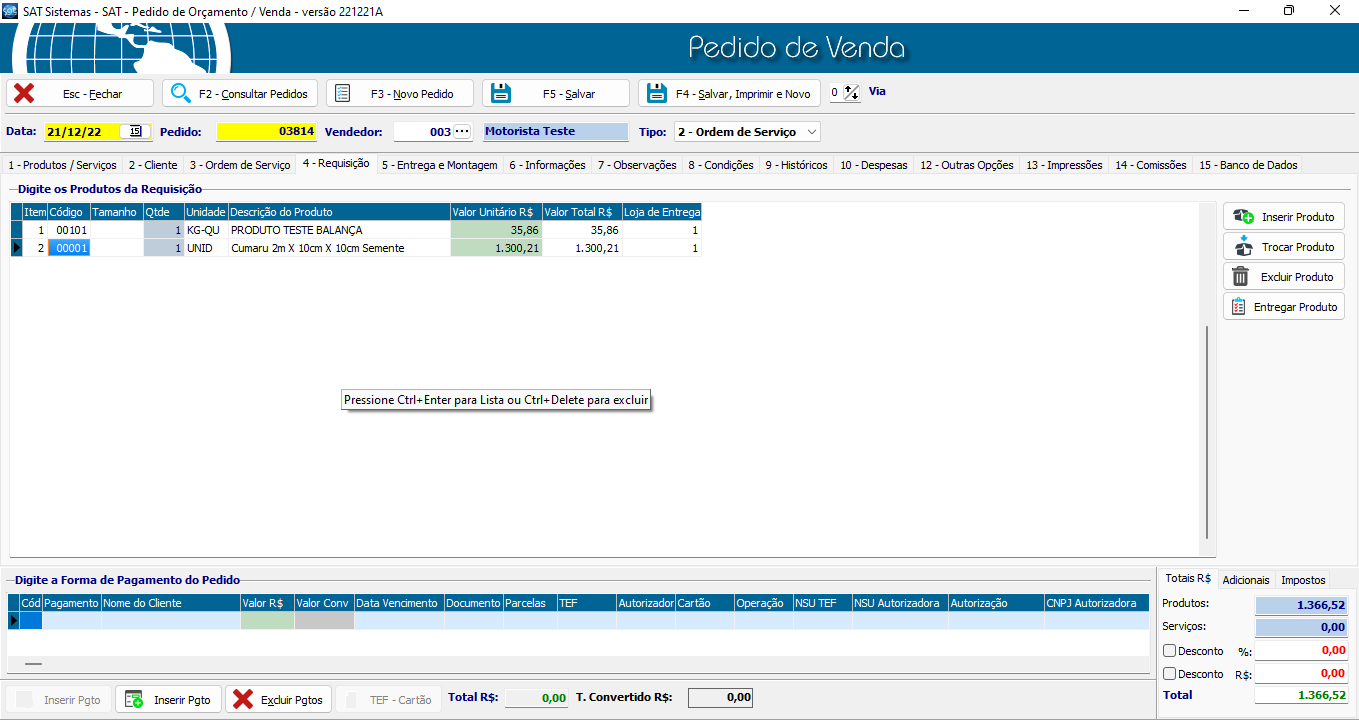
Task: Enable the Desconto percentage checkbox
Action: tap(1170, 651)
